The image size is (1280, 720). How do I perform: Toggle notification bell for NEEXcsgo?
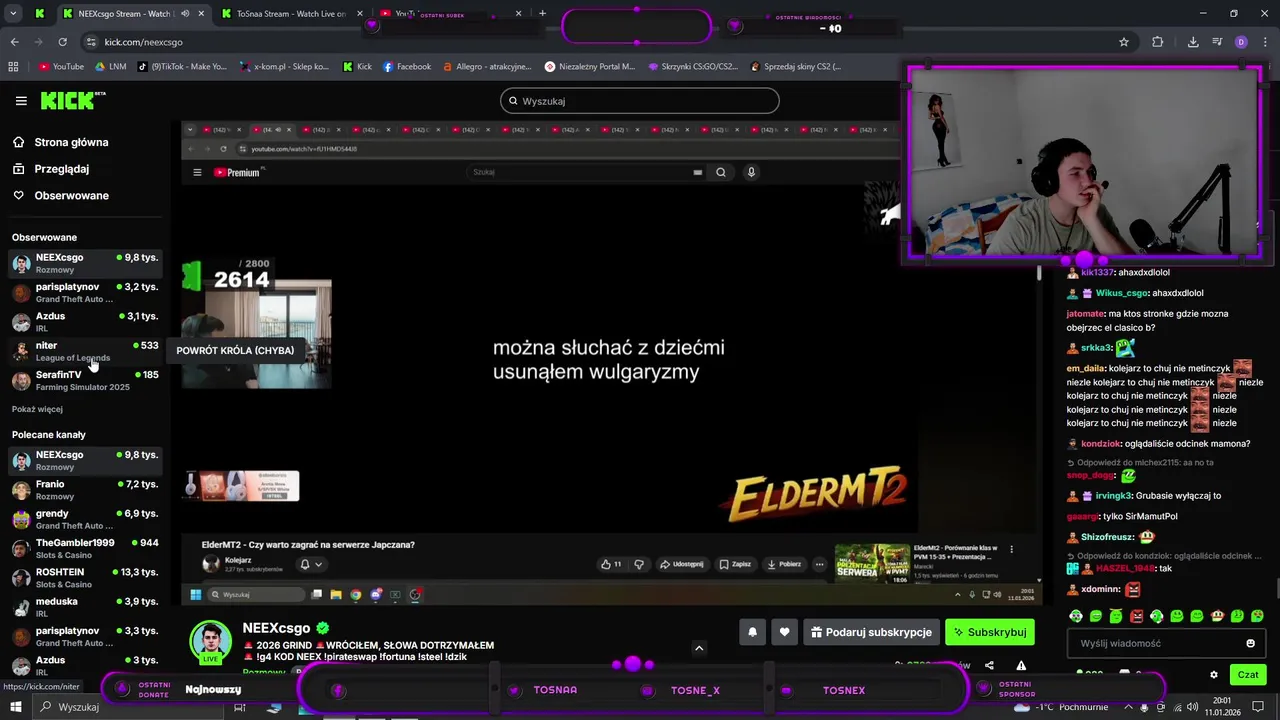[752, 632]
